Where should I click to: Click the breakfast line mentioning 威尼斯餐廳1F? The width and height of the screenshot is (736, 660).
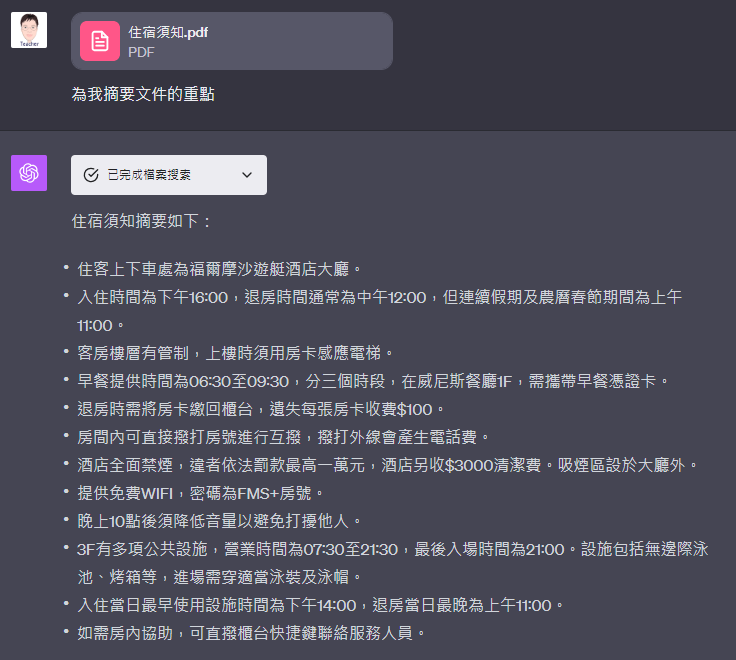(x=372, y=381)
